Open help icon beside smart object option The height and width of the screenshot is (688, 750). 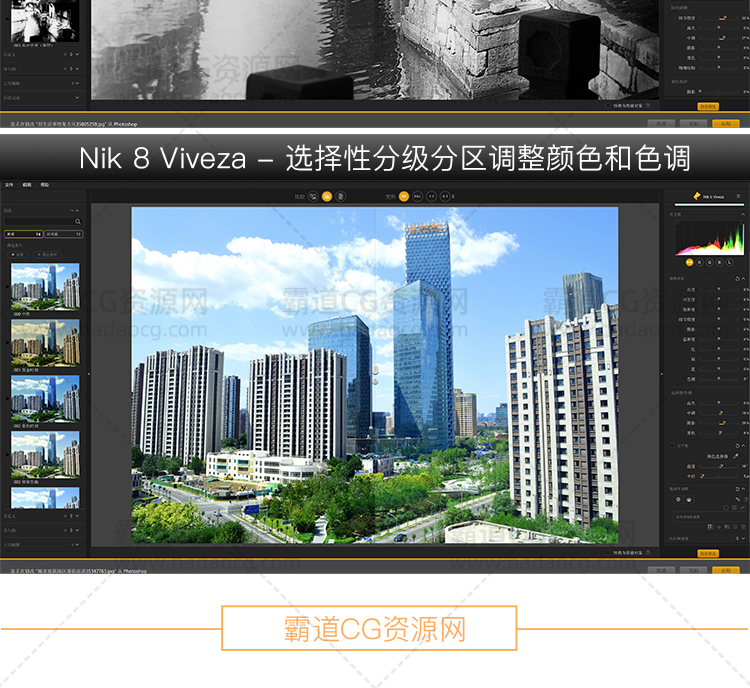click(x=648, y=553)
